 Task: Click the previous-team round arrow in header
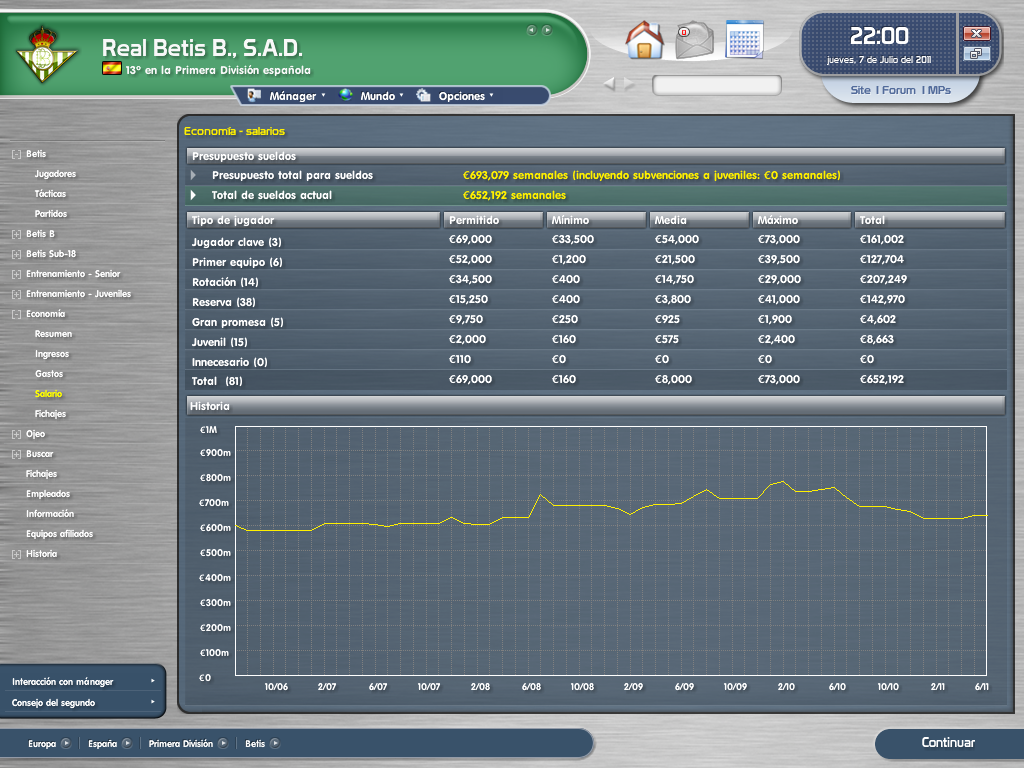(x=532, y=30)
